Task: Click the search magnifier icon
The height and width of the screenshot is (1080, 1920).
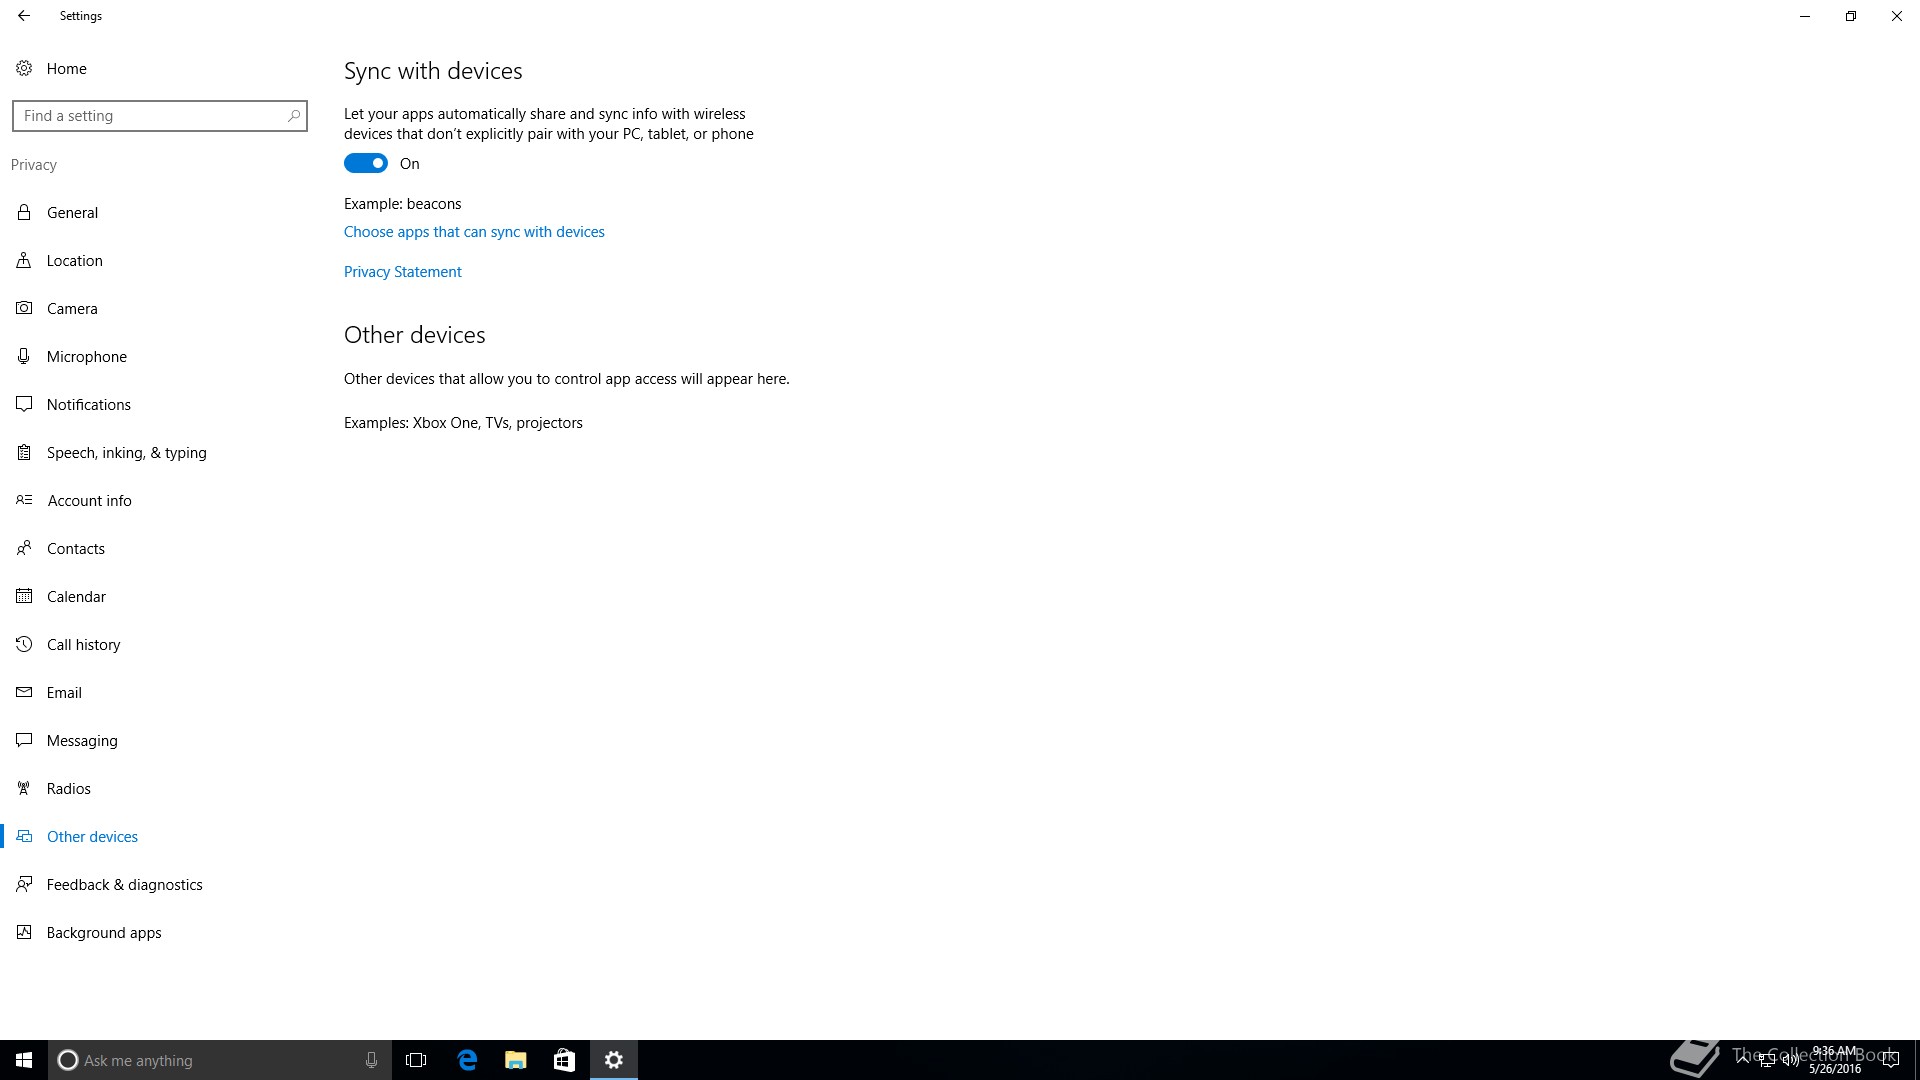Action: [293, 116]
